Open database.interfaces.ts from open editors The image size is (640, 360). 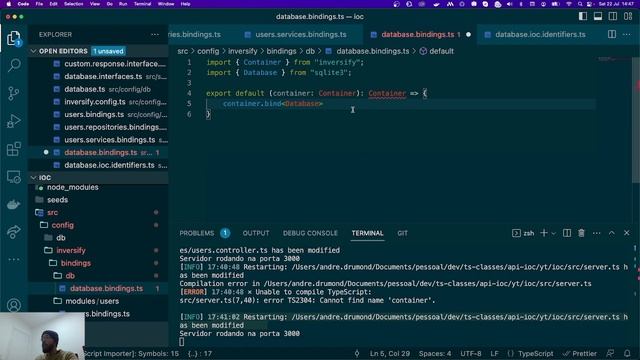click(x=103, y=76)
